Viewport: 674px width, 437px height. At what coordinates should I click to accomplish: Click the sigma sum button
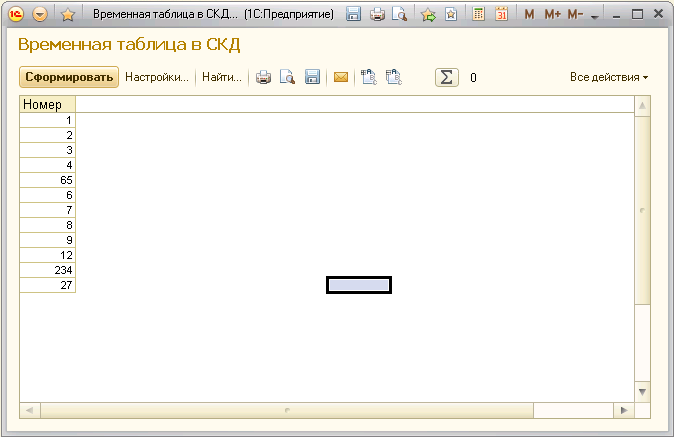pyautogui.click(x=447, y=77)
